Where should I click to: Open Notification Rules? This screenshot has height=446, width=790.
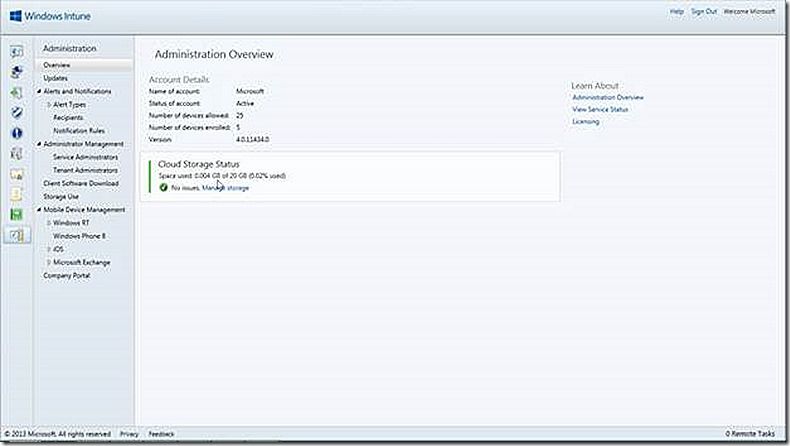pyautogui.click(x=79, y=131)
